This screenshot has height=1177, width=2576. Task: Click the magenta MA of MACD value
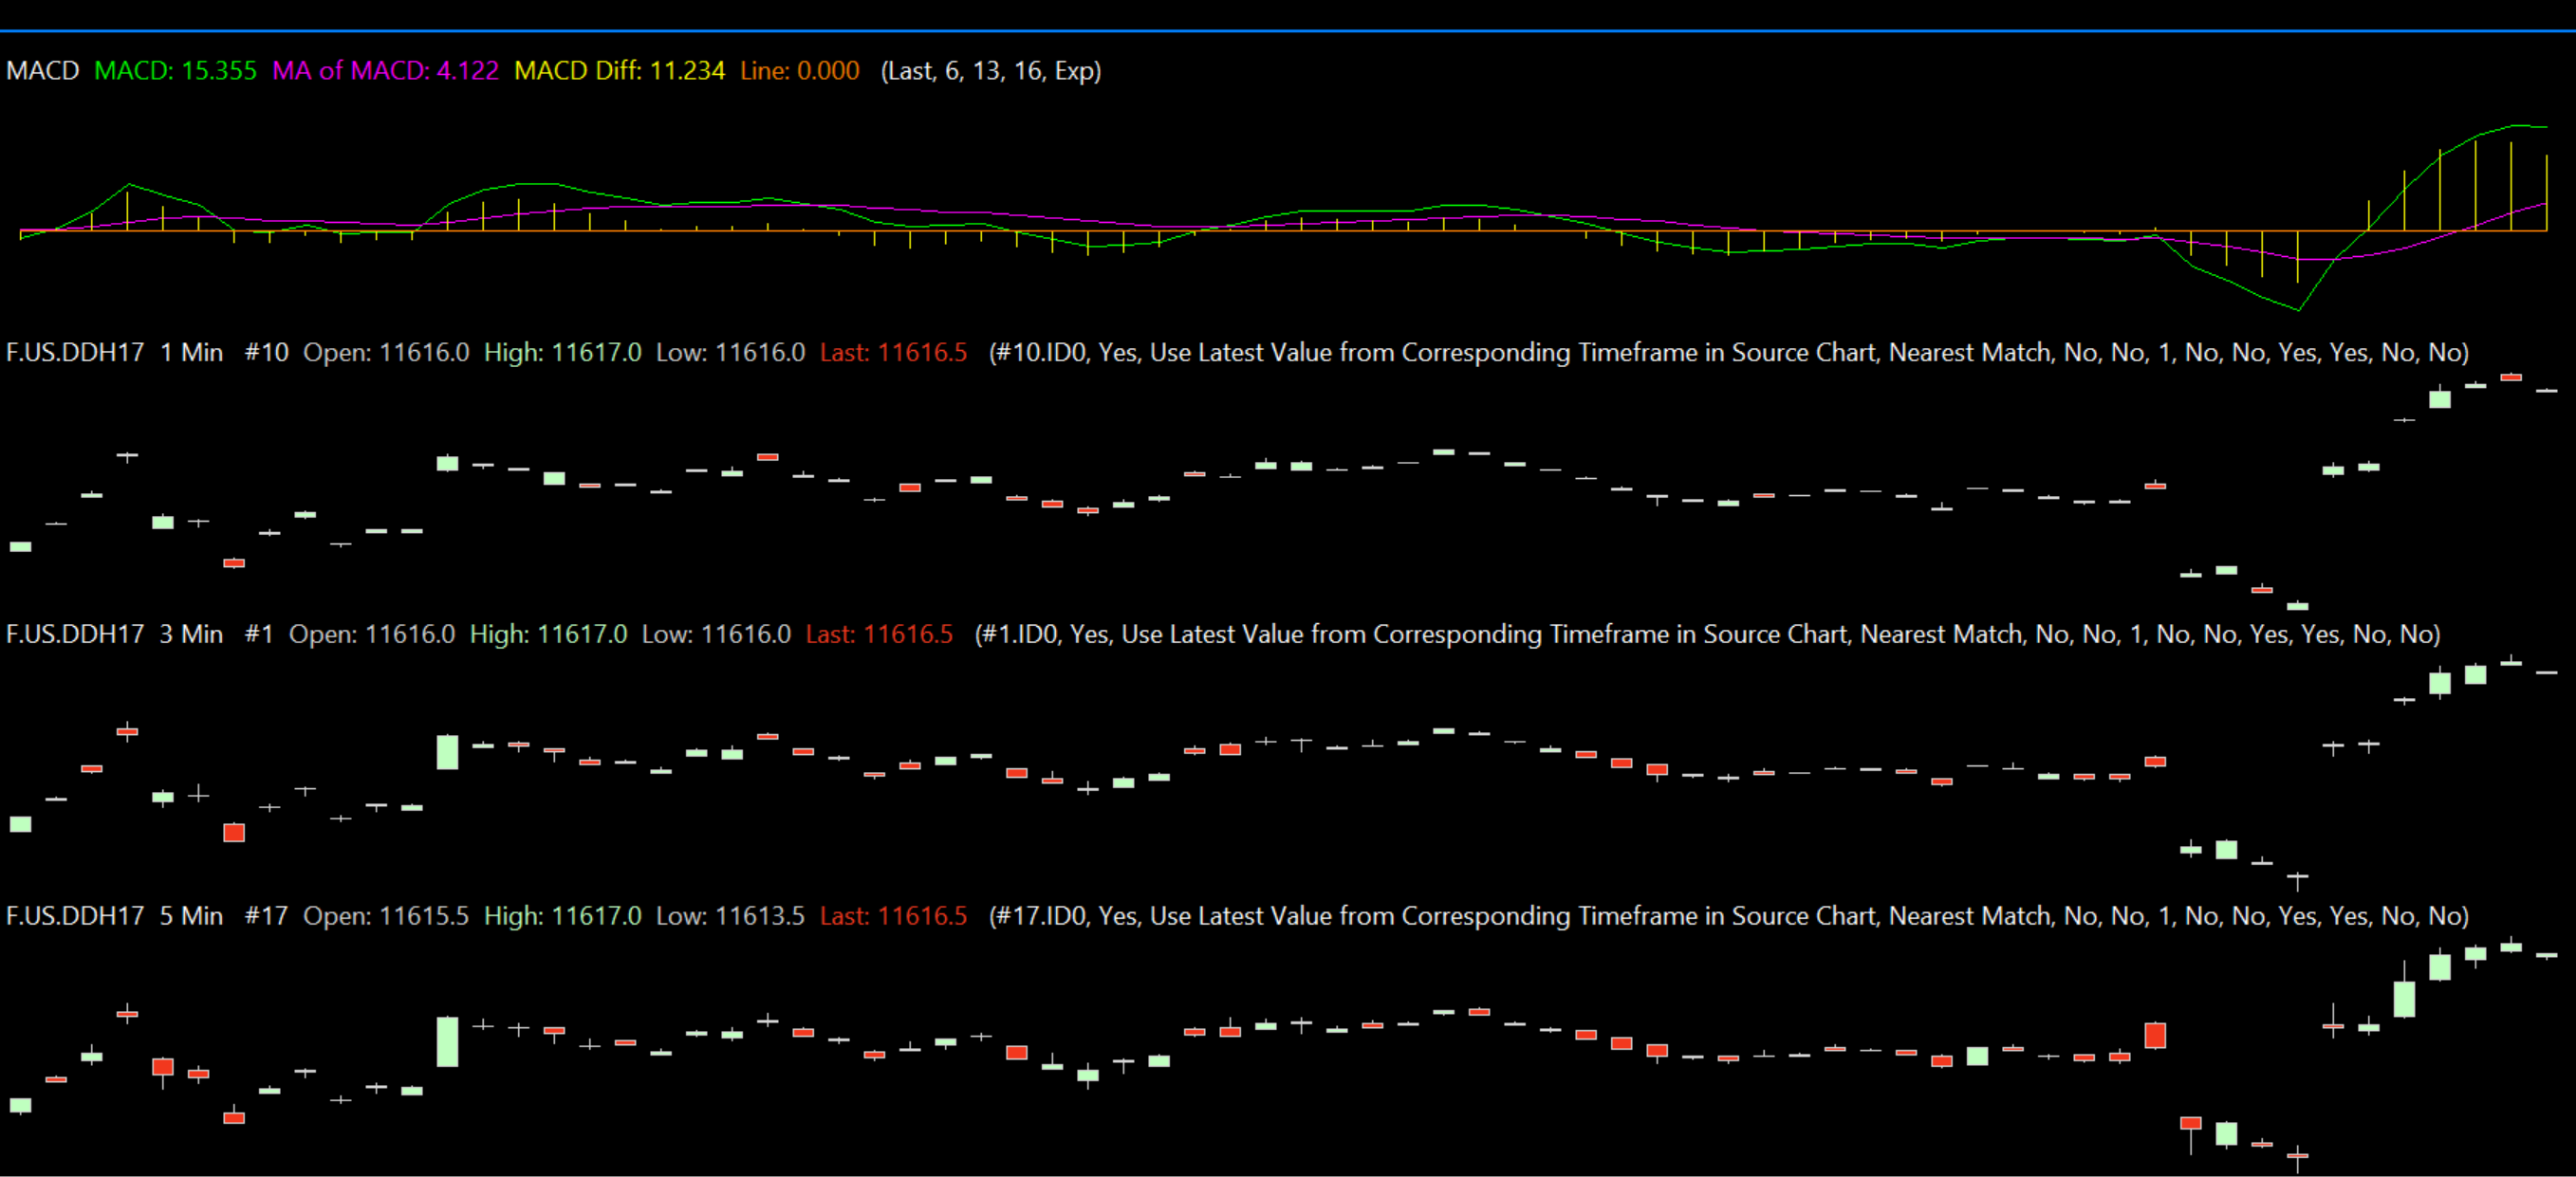[385, 71]
